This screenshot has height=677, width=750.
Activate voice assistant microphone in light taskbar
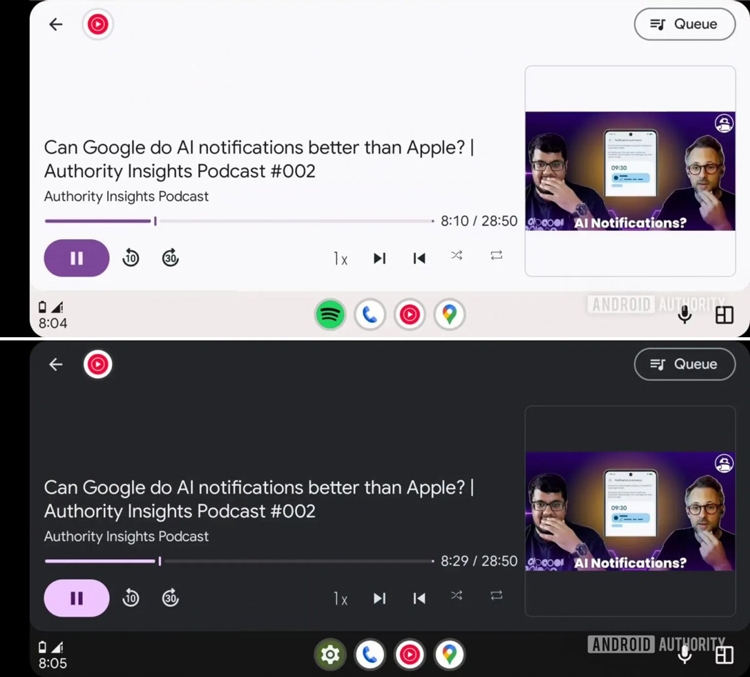685,314
